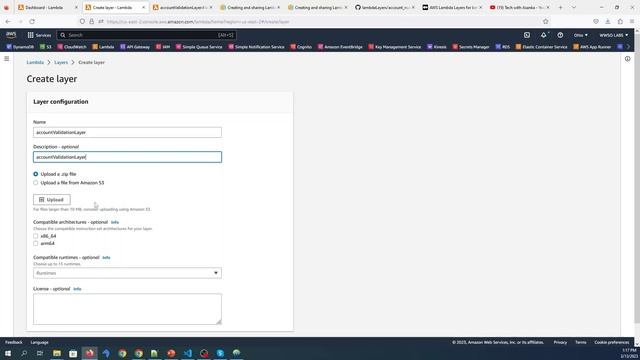Switch to first Creating and sharing tab
This screenshot has width=640, height=360.
pos(249,7)
